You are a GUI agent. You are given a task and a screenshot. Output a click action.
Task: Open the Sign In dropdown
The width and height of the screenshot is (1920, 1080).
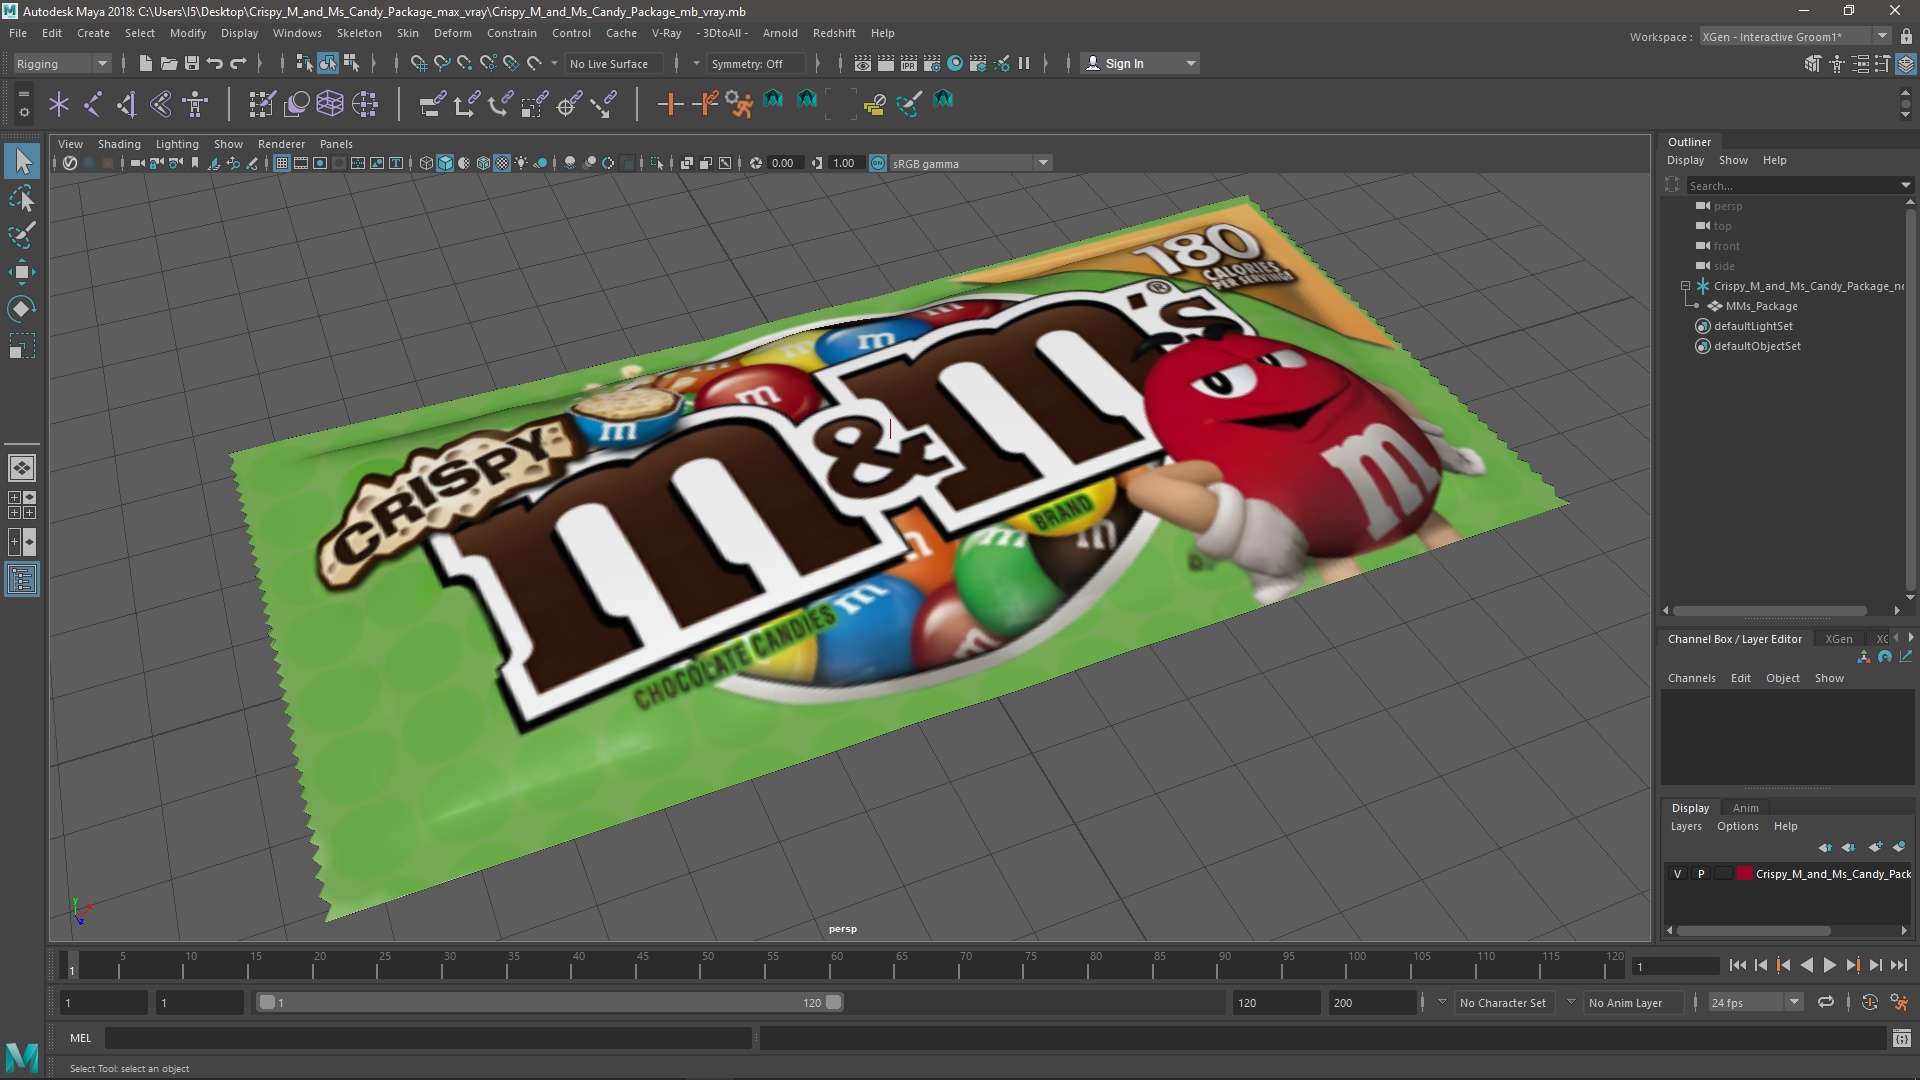[x=1140, y=63]
